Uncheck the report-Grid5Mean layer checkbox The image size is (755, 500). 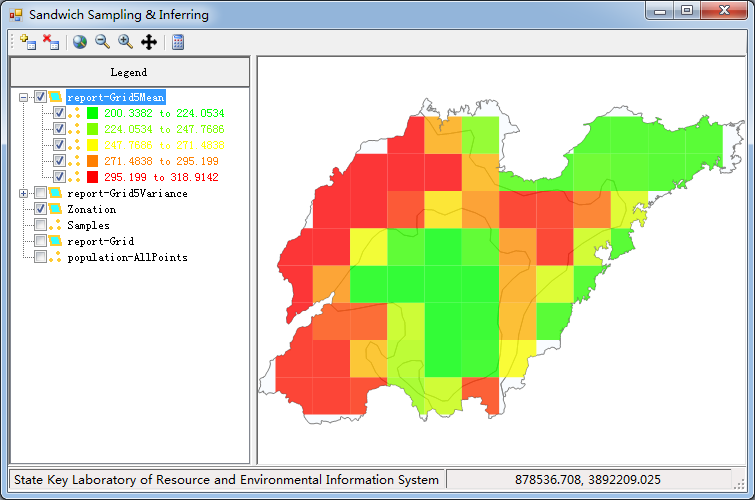click(40, 97)
